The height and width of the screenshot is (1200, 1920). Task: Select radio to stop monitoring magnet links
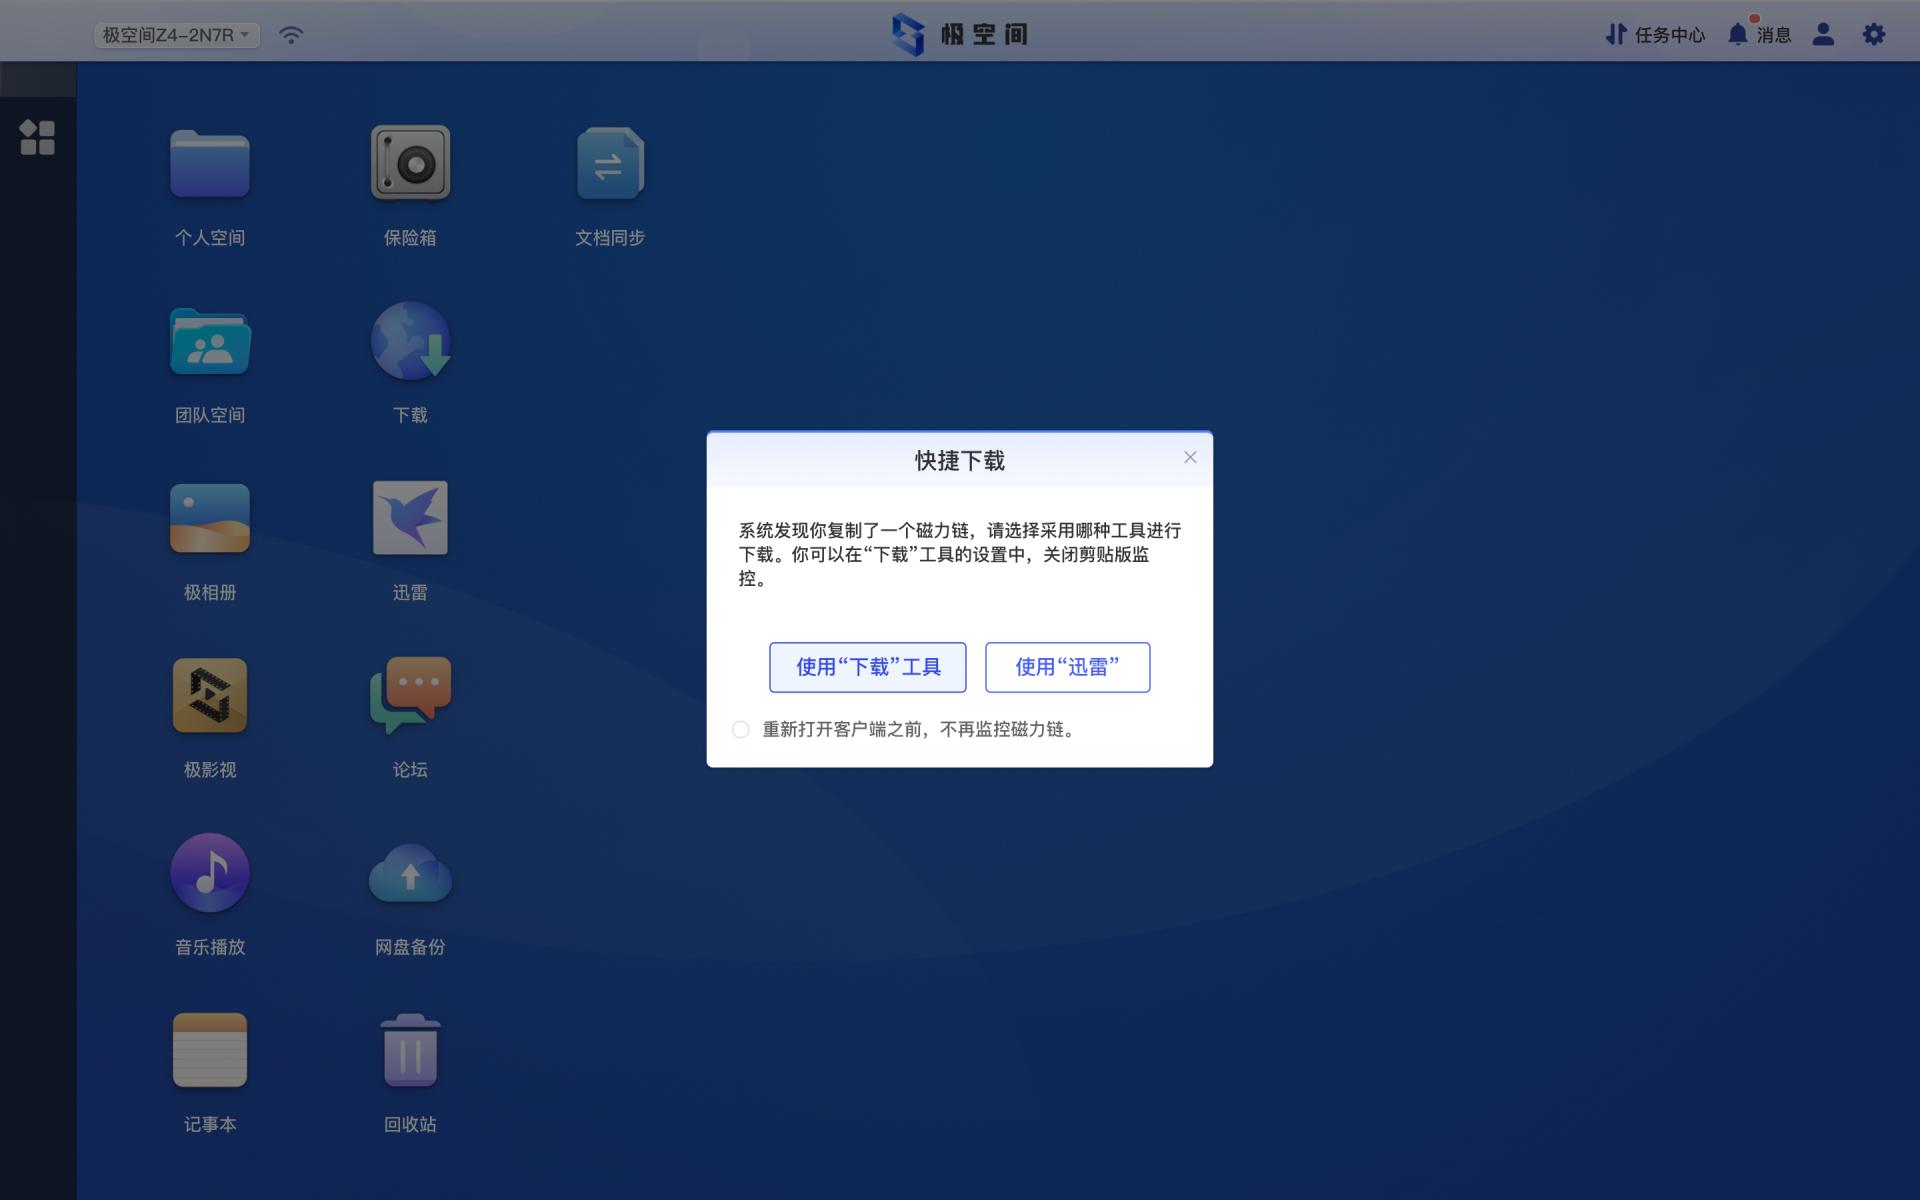coord(741,730)
